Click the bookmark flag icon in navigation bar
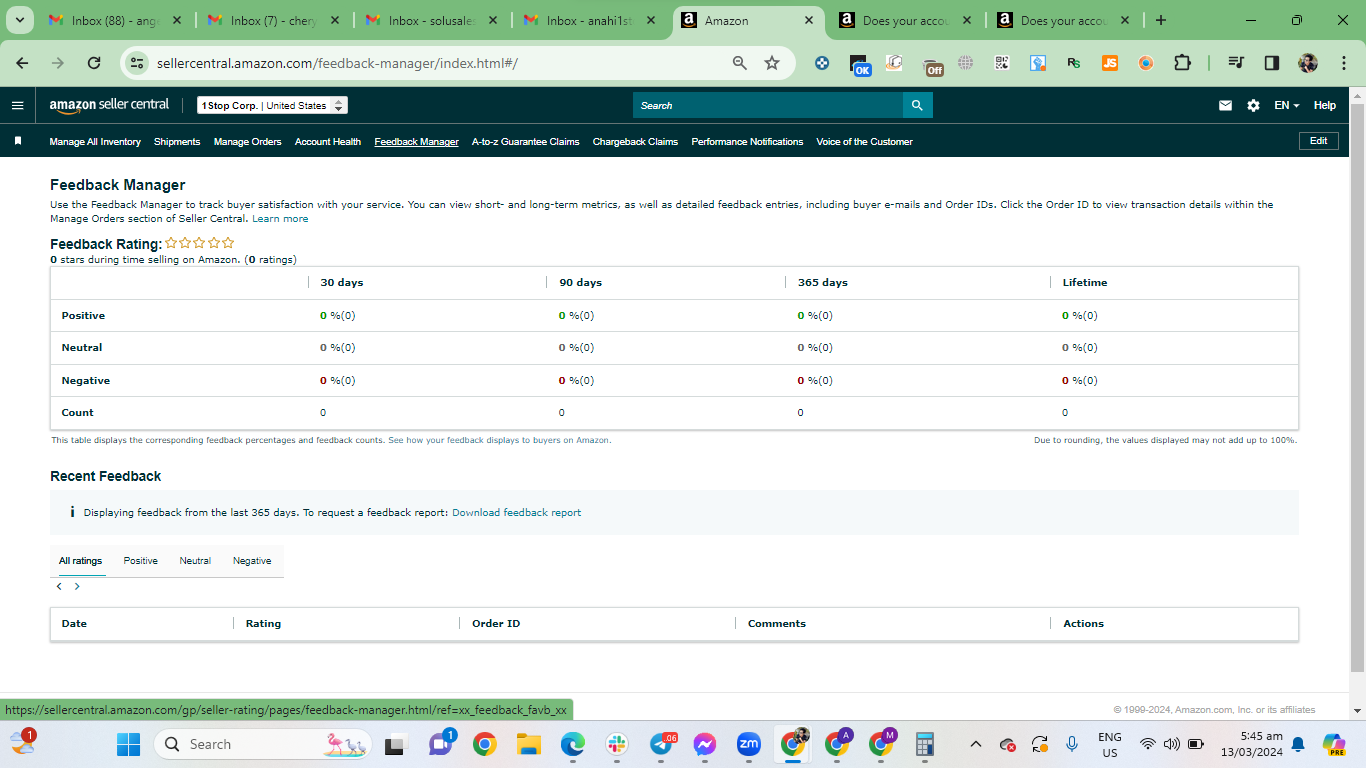This screenshot has width=1366, height=768. [18, 141]
